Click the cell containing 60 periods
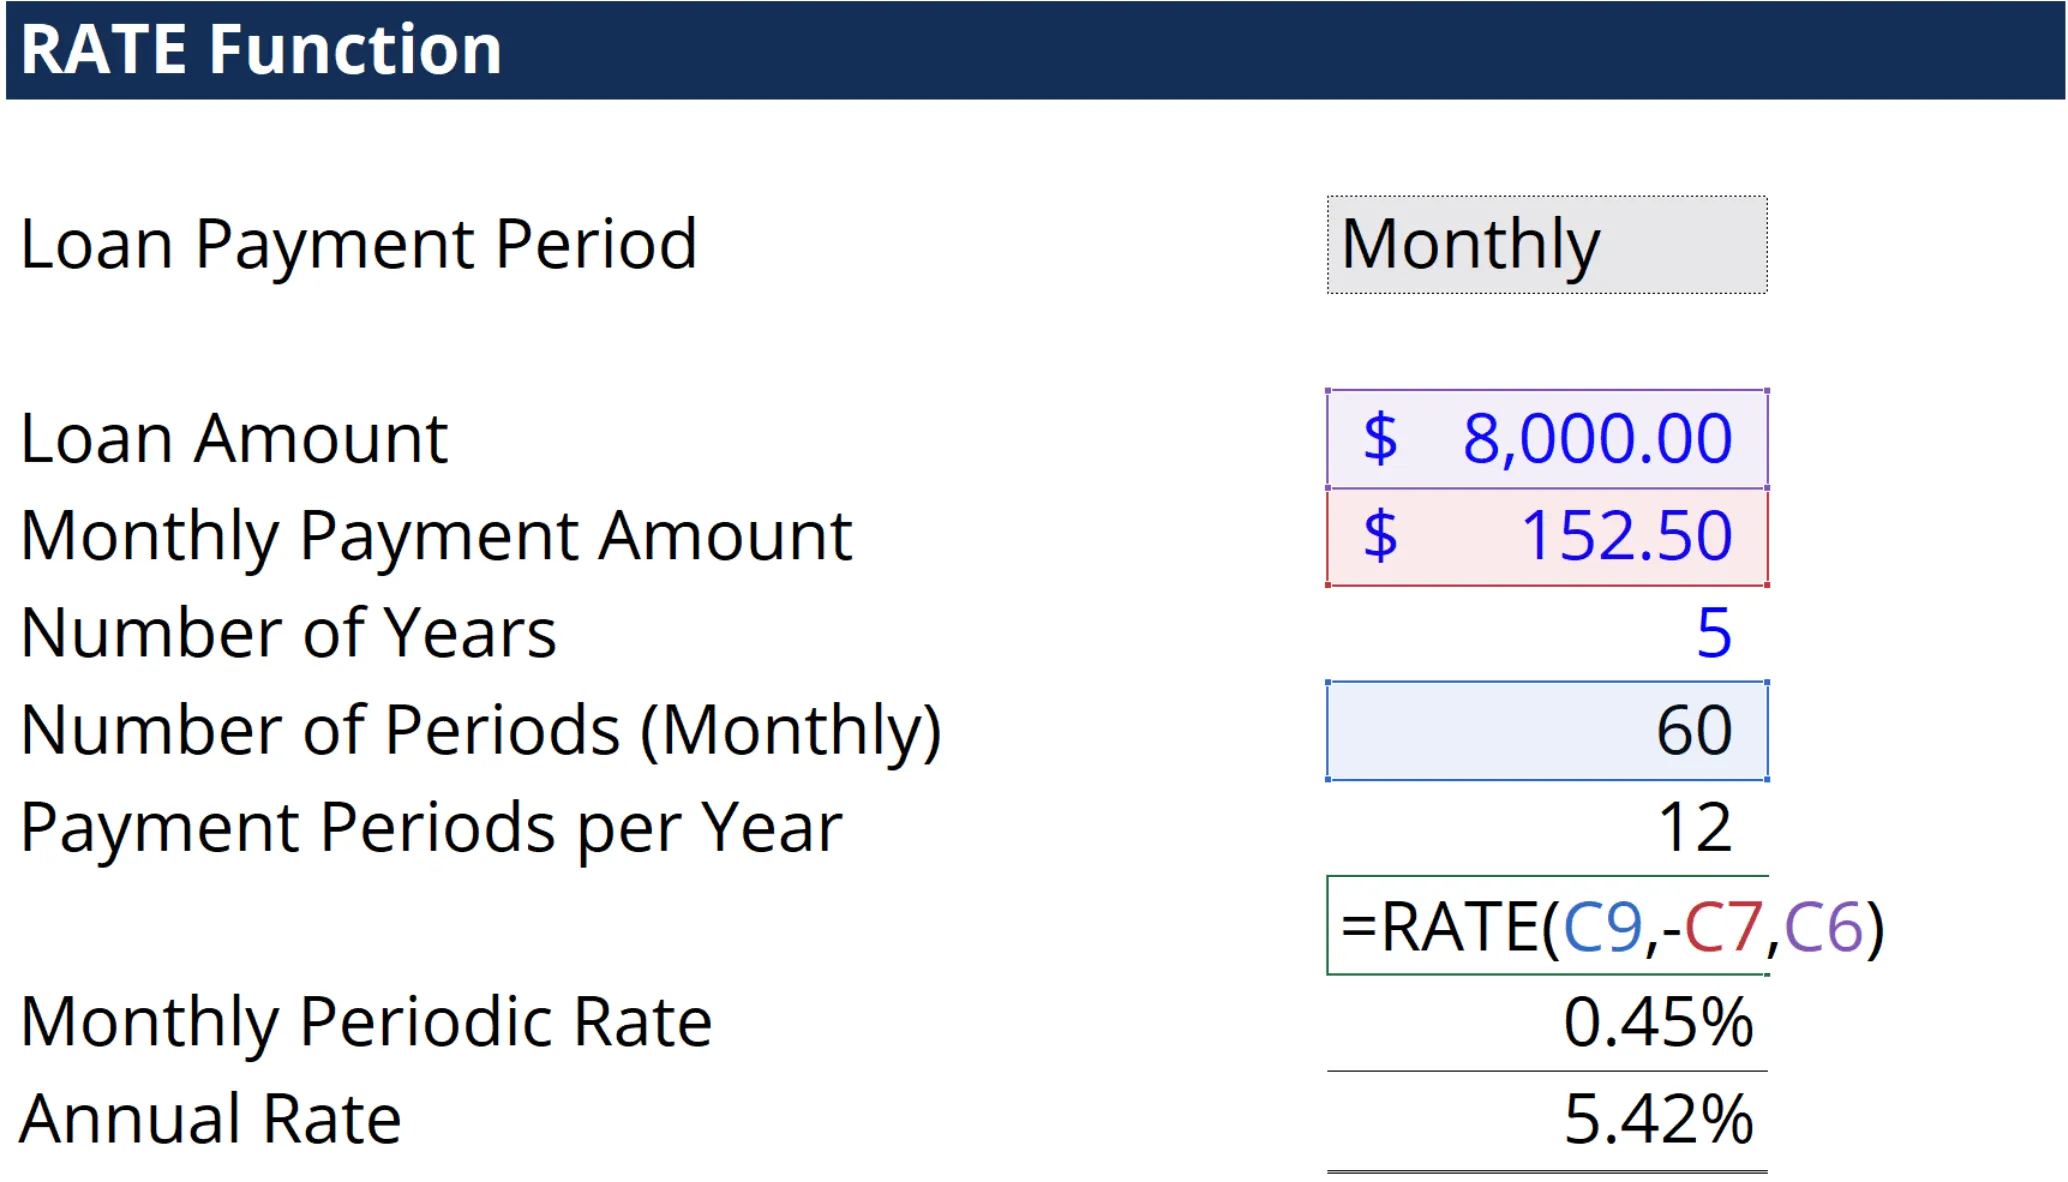Image resolution: width=2068 pixels, height=1182 pixels. pyautogui.click(x=1546, y=731)
